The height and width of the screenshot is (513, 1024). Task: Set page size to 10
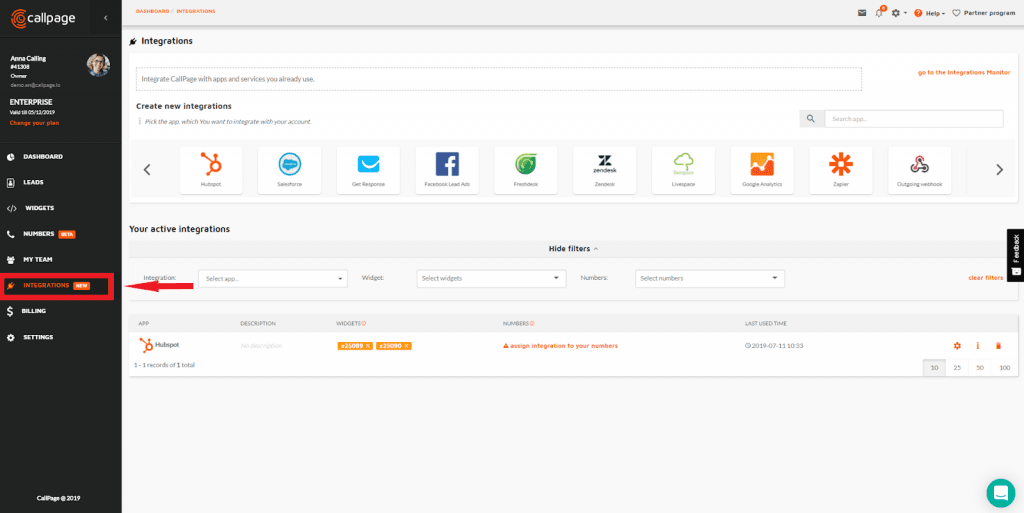coord(935,368)
